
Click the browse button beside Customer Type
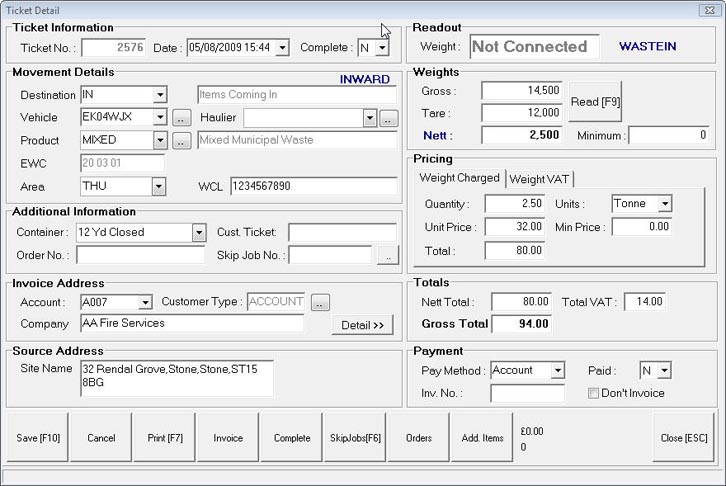tap(320, 302)
